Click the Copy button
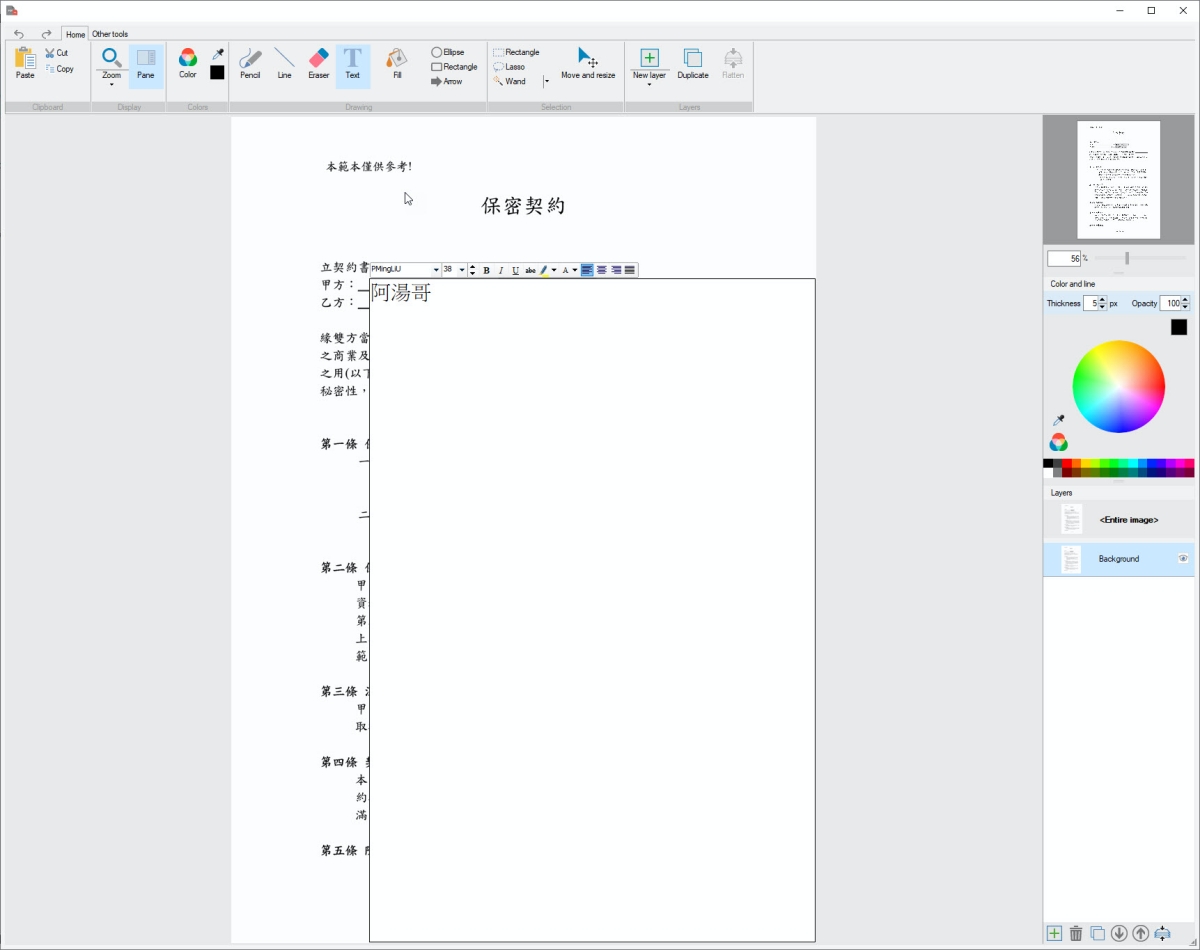Image resolution: width=1200 pixels, height=950 pixels. (x=60, y=69)
